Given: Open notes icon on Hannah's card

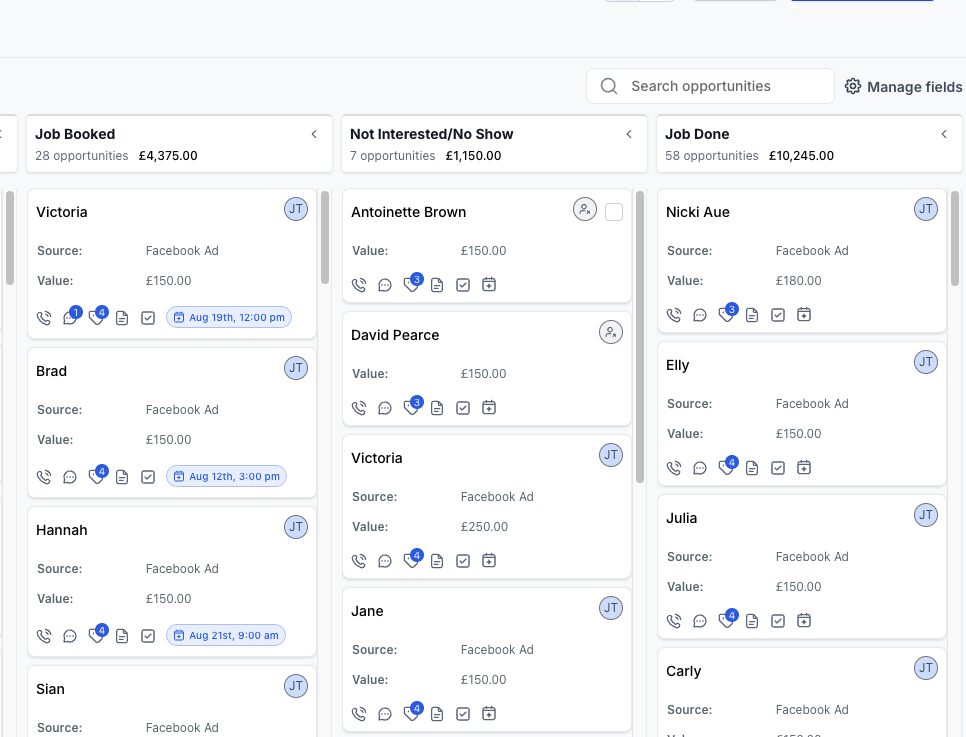Looking at the screenshot, I should coord(122,636).
